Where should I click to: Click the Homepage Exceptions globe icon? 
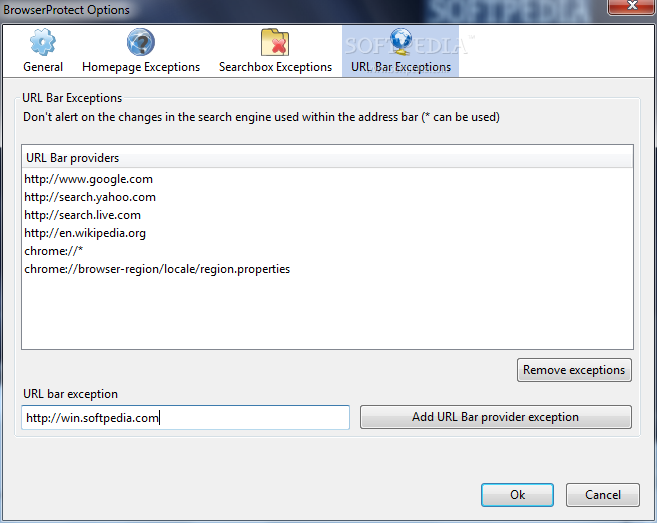(141, 42)
